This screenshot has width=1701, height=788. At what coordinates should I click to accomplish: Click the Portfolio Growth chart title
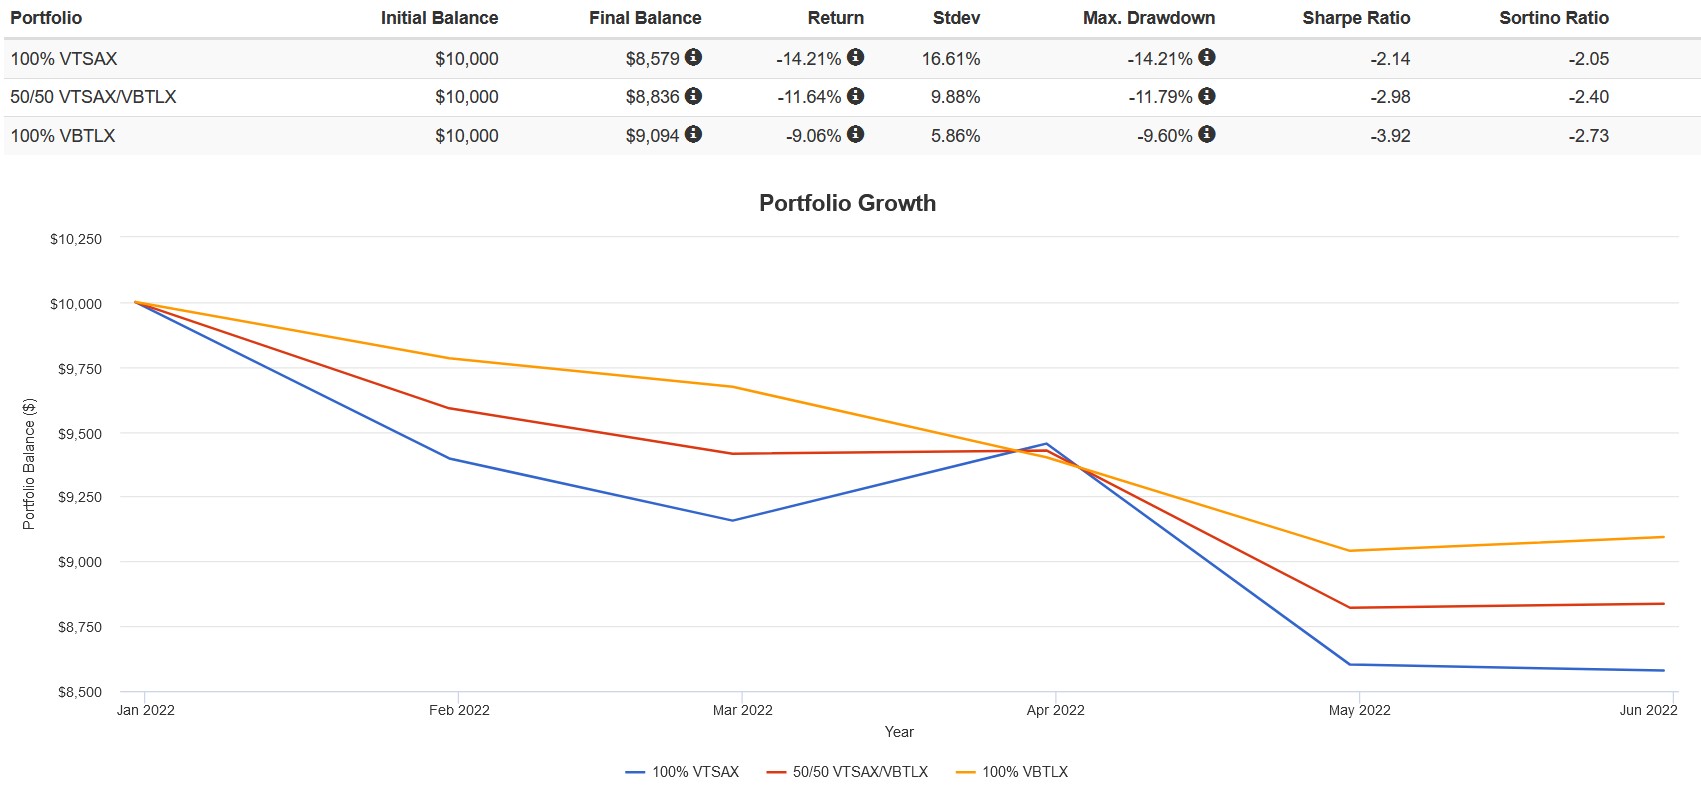point(848,203)
